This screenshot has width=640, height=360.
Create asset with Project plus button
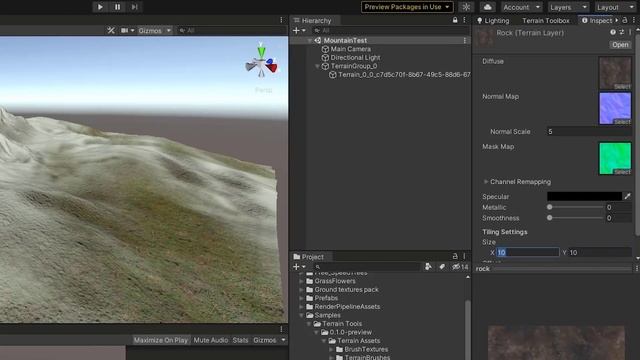tap(299, 267)
